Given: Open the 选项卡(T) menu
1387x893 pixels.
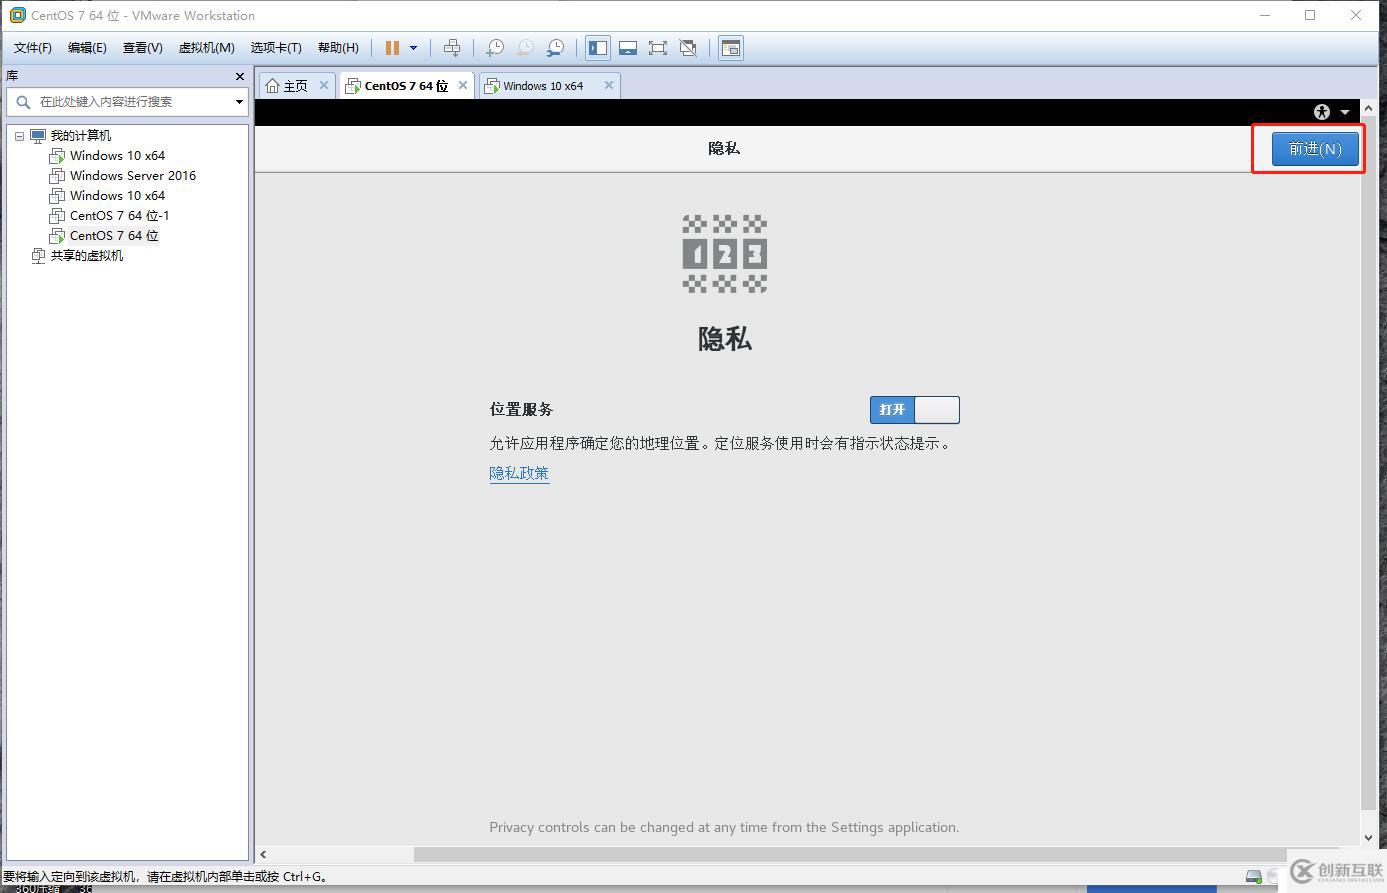Looking at the screenshot, I should tap(276, 48).
